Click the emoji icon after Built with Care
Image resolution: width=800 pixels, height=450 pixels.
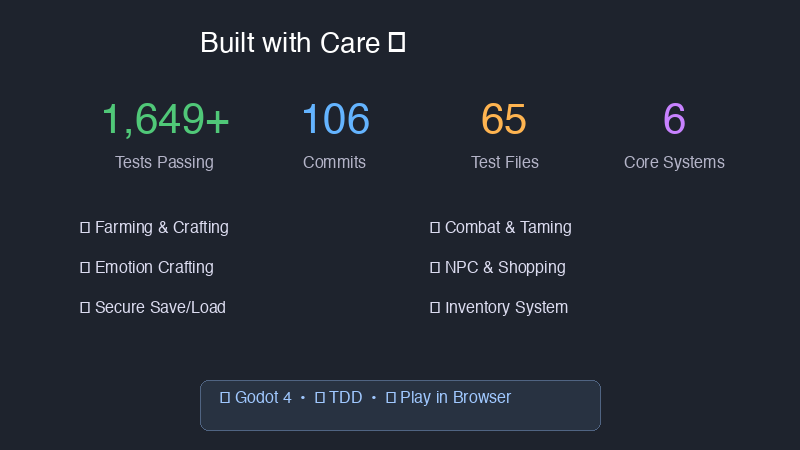point(396,43)
